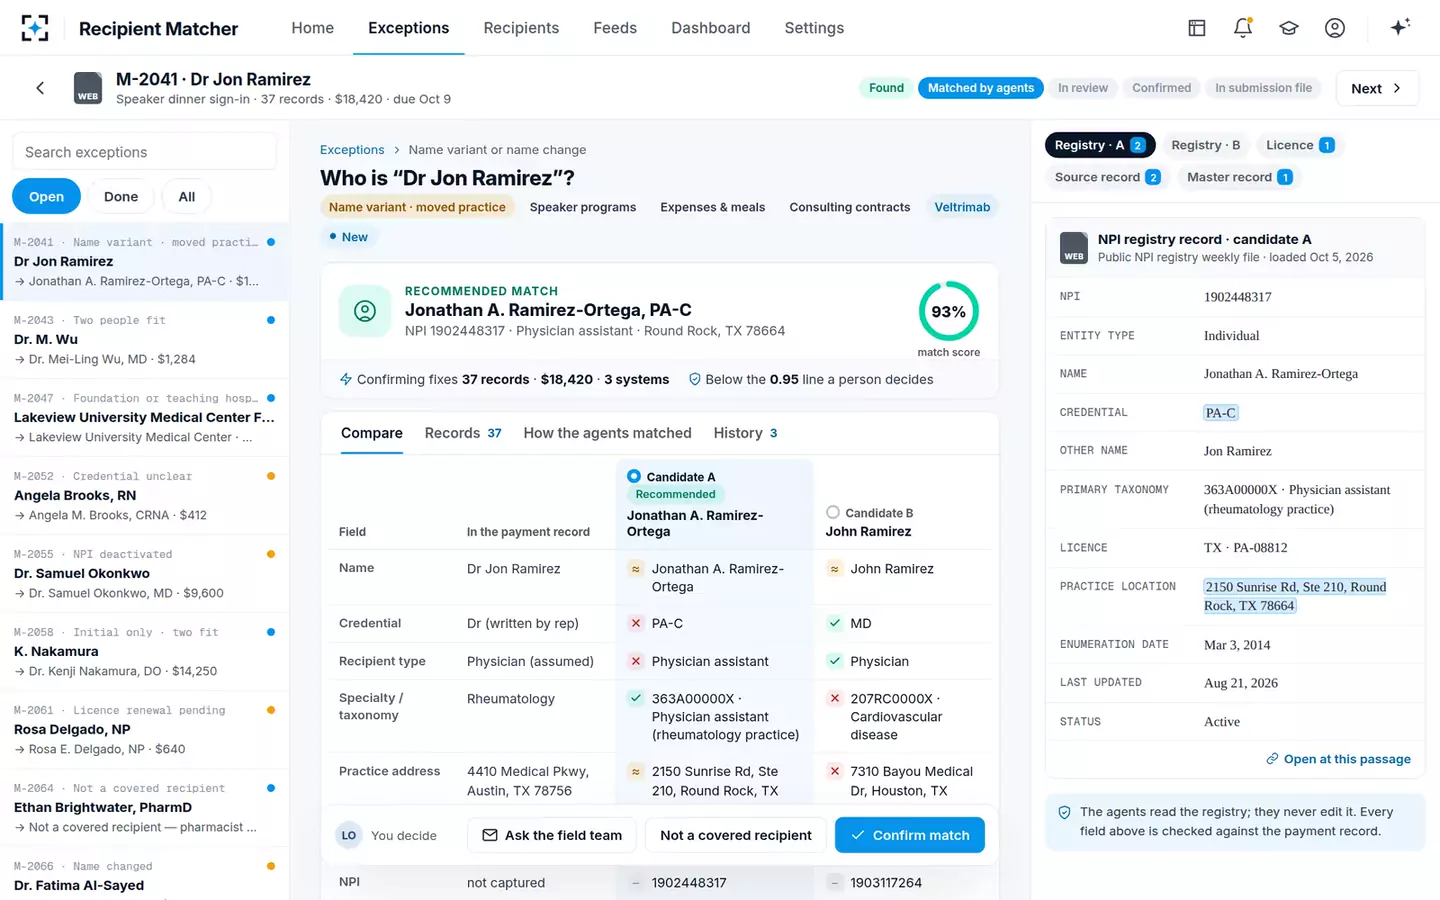
Task: Filter exceptions to Open
Action: point(46,196)
